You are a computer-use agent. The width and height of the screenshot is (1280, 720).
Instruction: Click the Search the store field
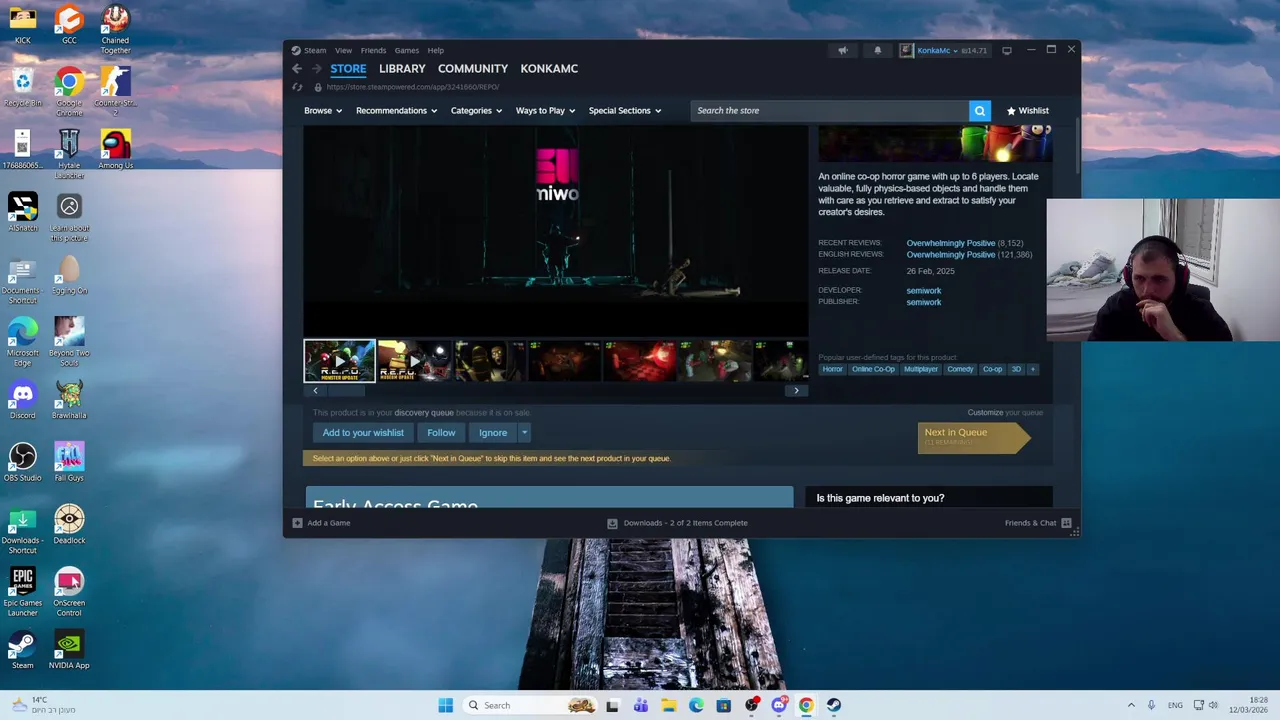[829, 111]
